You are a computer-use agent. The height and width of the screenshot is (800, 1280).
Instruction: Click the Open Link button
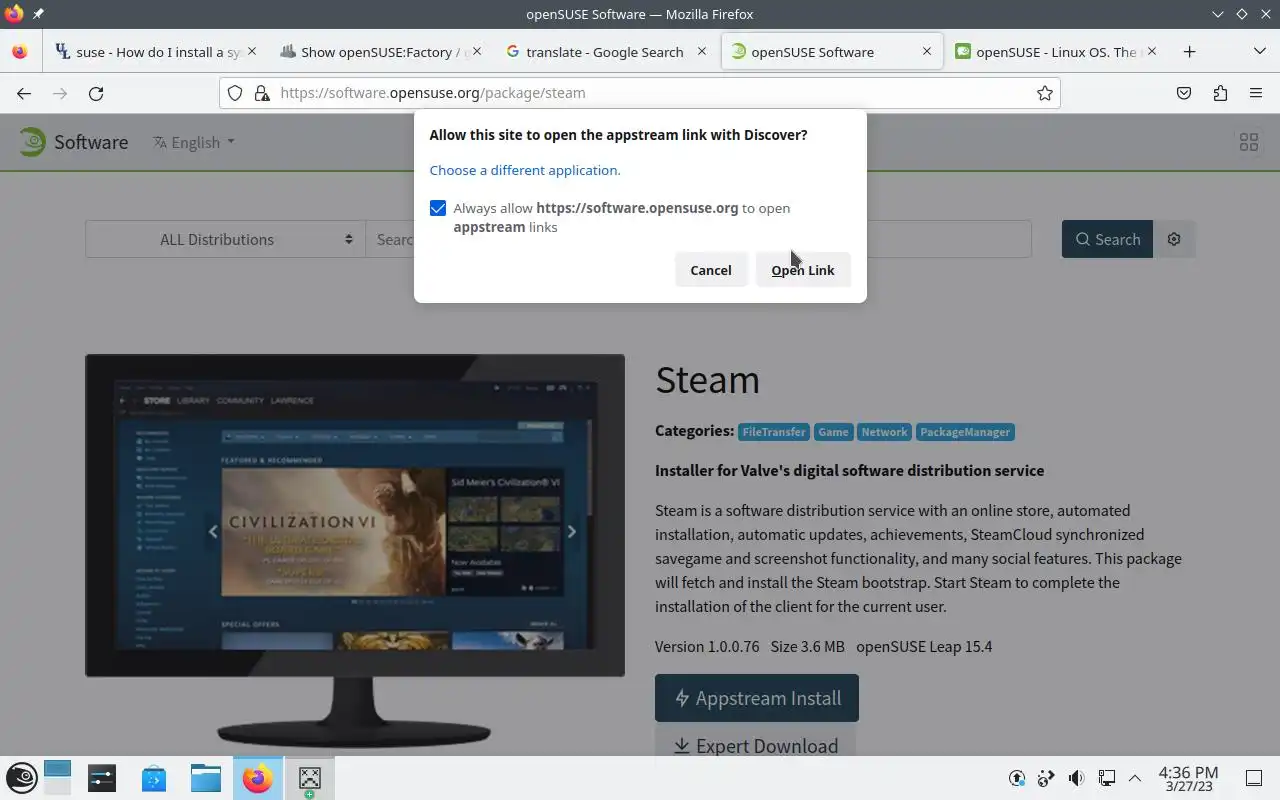point(803,270)
